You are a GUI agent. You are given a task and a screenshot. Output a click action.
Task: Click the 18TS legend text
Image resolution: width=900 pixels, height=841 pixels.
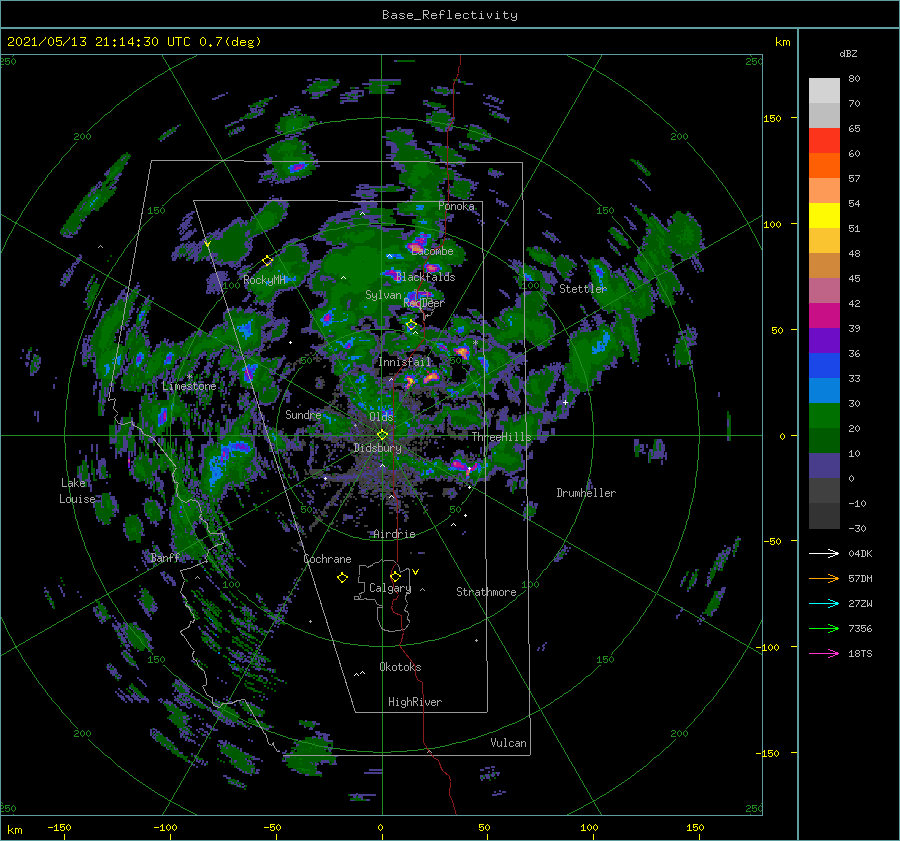(x=860, y=653)
